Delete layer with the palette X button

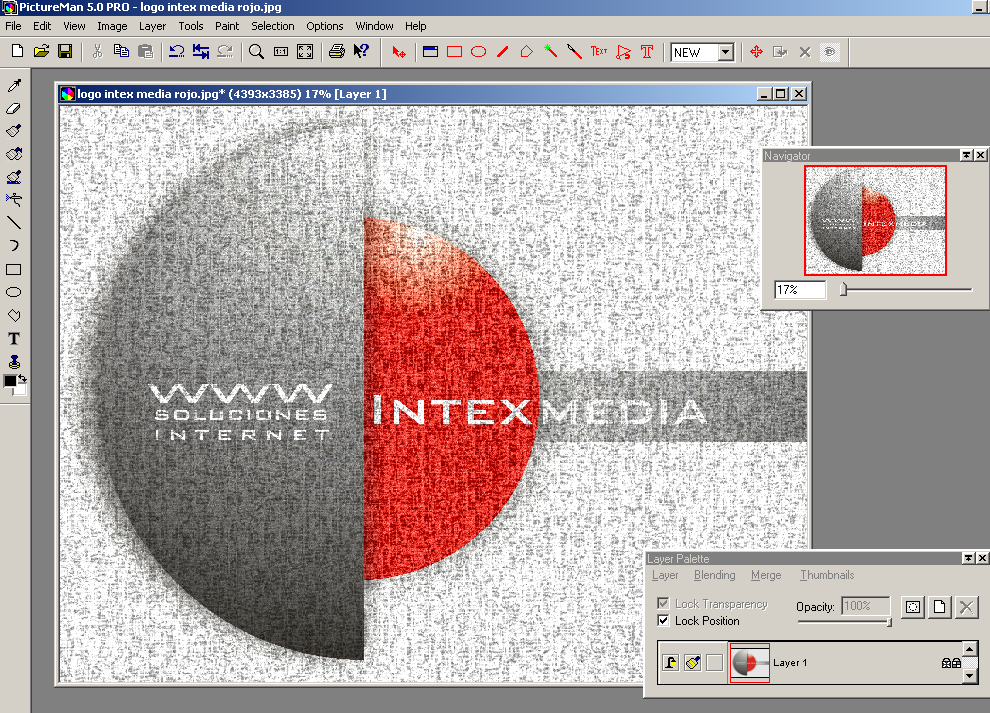coord(966,608)
